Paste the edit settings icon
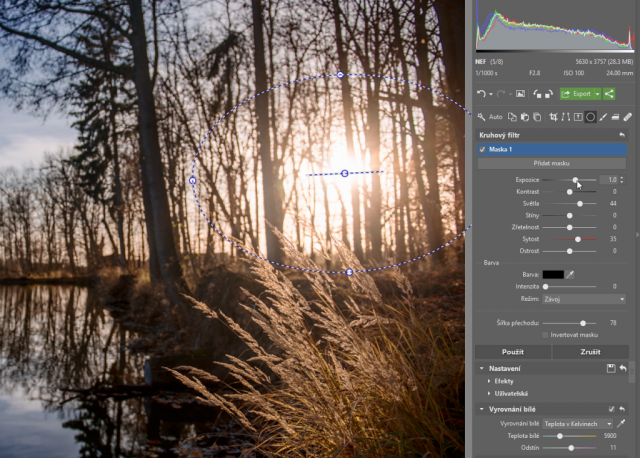 [x=524, y=117]
